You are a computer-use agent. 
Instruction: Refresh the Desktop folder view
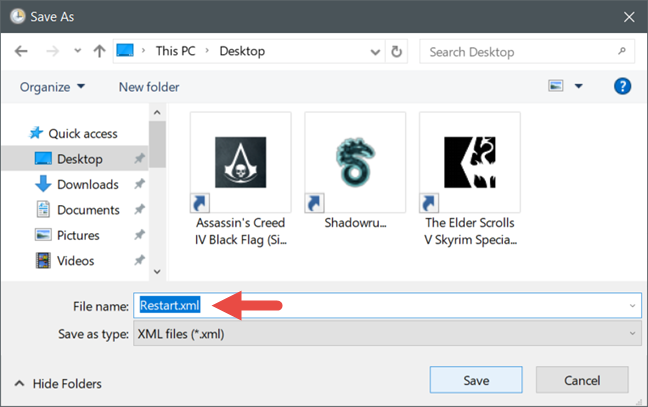click(x=396, y=52)
